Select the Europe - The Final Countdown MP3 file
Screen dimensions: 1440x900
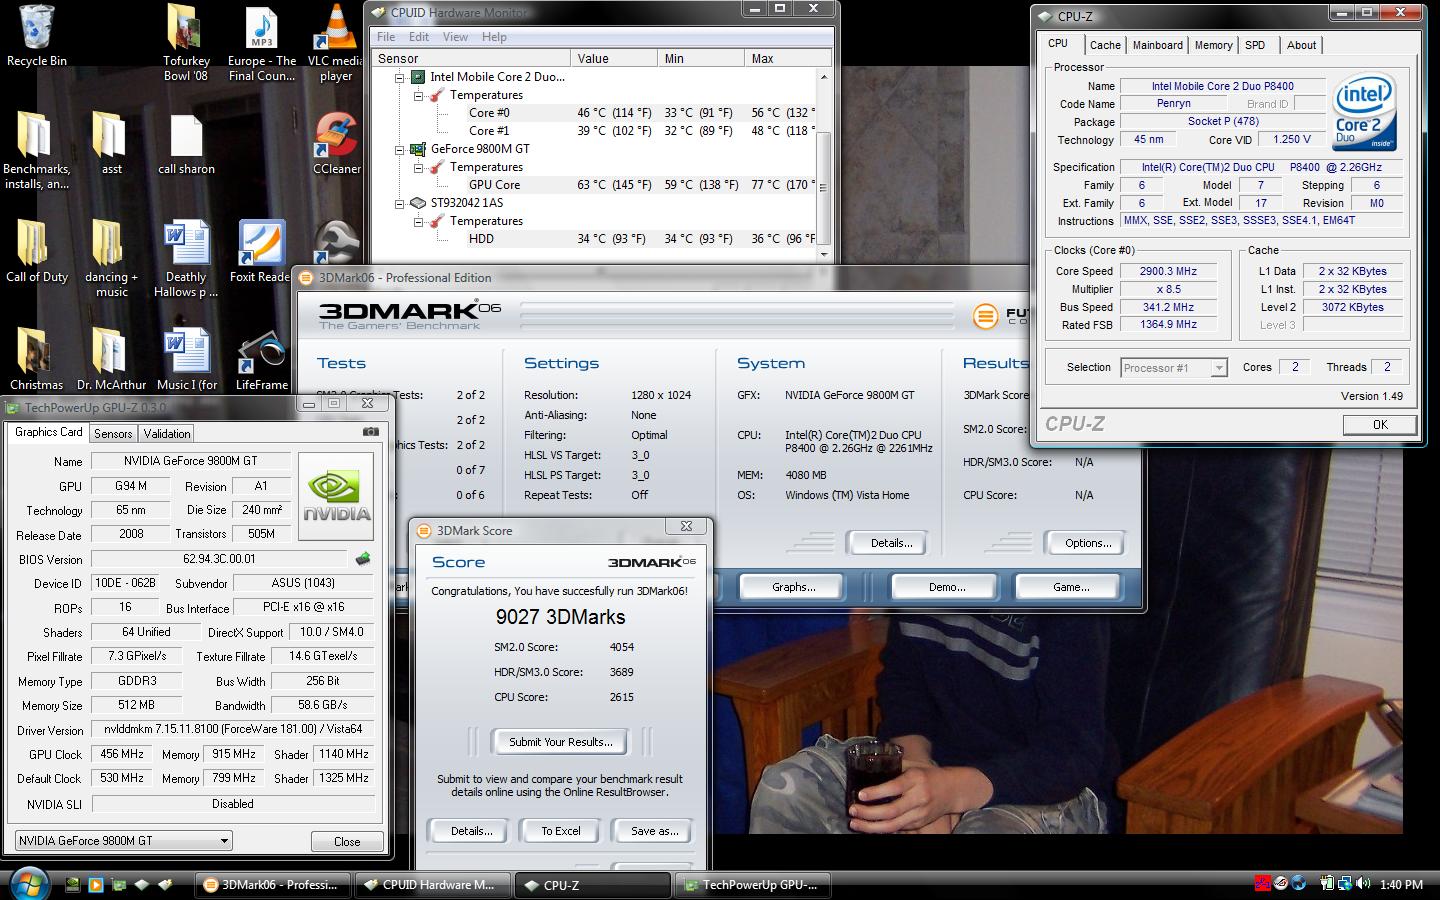(261, 42)
